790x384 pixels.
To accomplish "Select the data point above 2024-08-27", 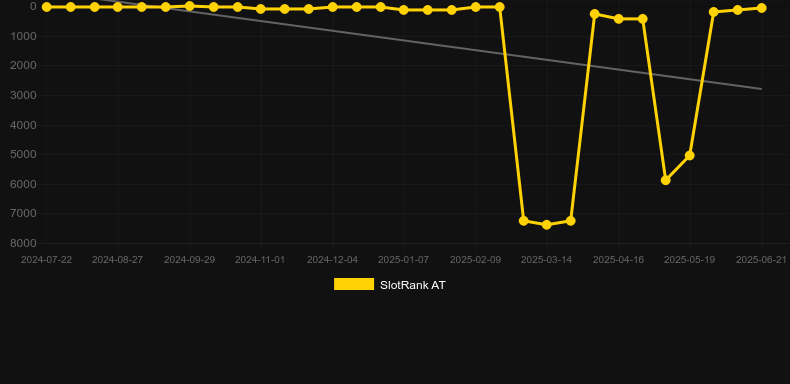I will click(x=118, y=7).
